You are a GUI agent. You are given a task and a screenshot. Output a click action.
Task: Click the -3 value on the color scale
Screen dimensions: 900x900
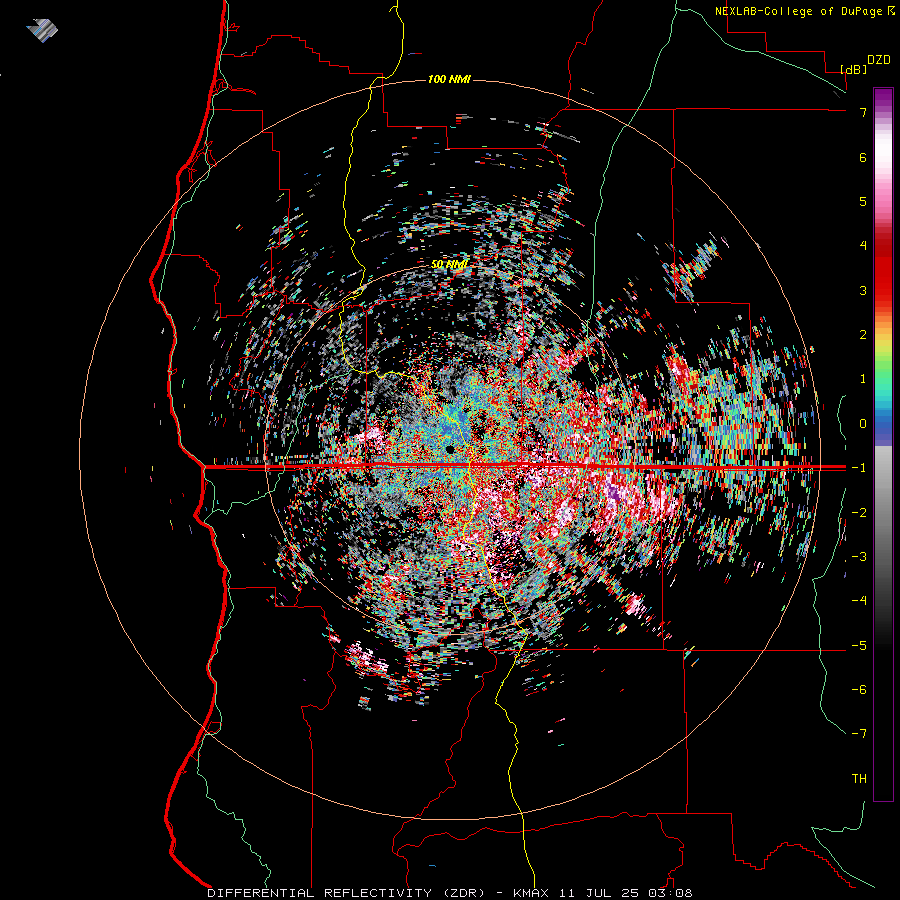[x=859, y=557]
